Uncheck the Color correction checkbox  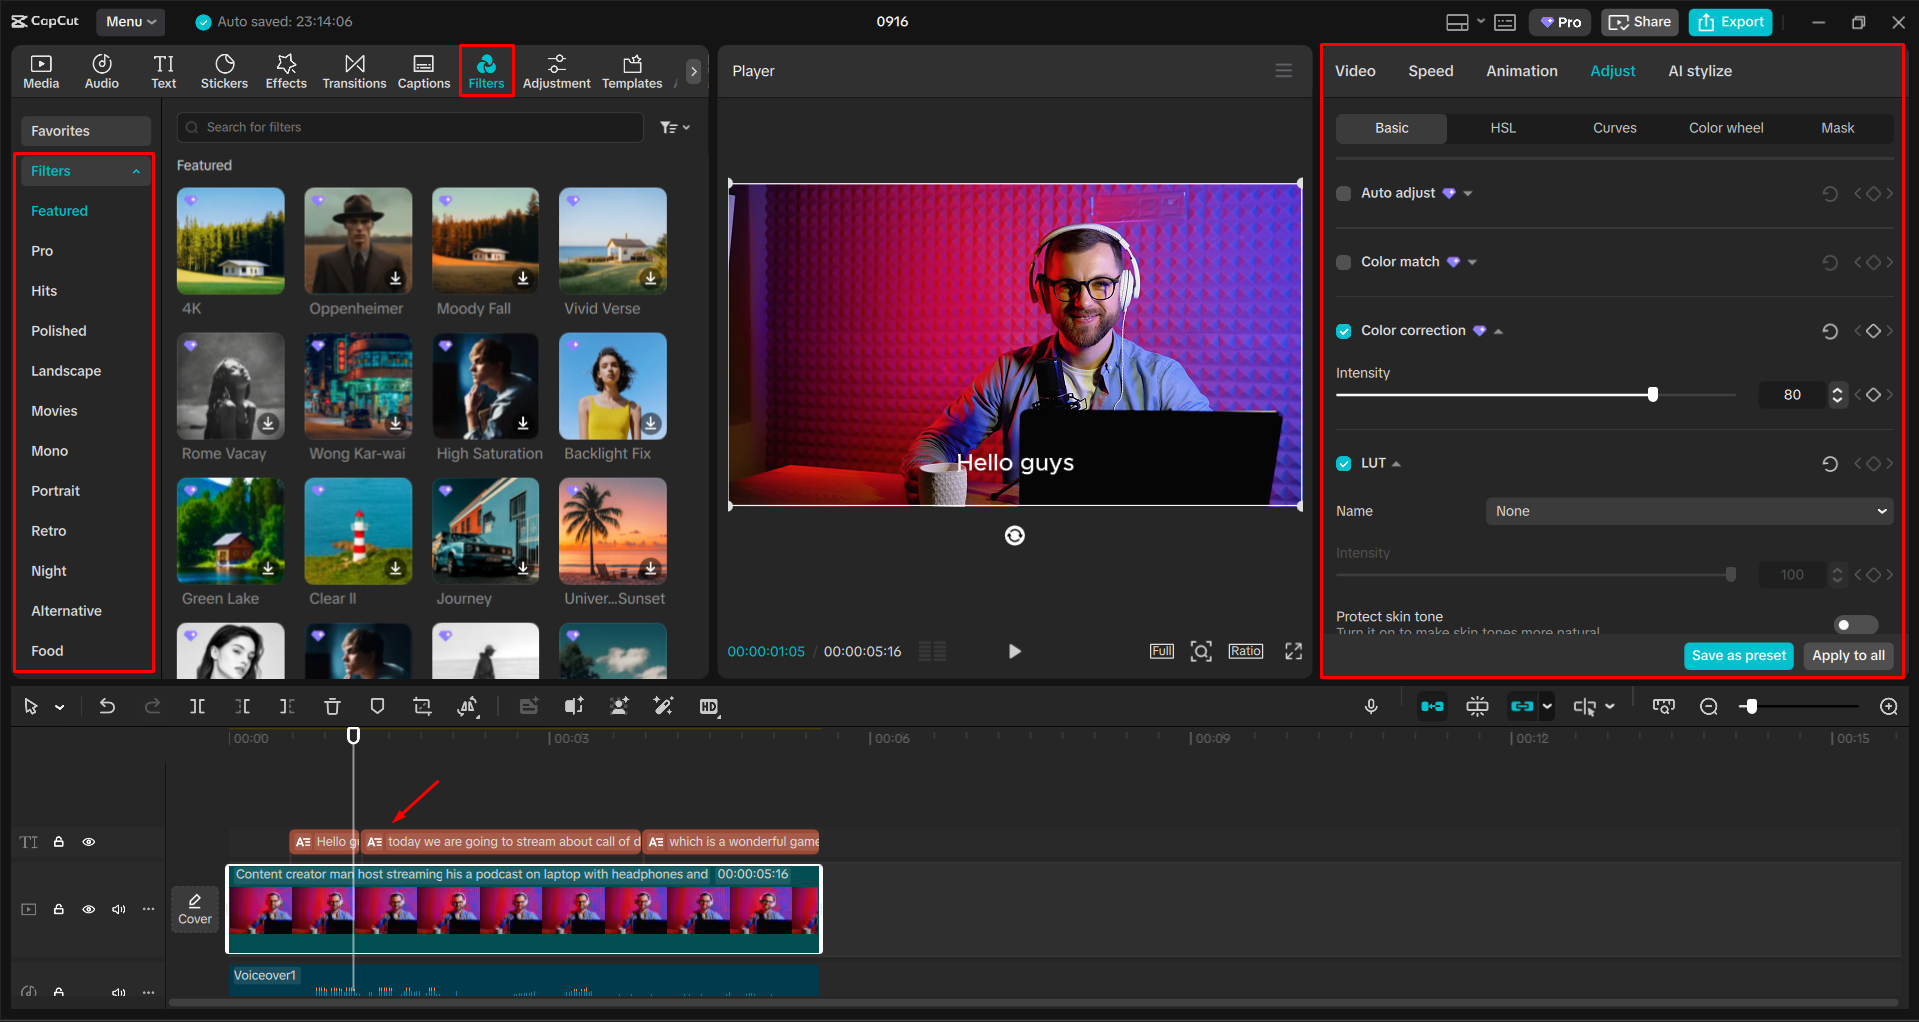(1343, 330)
